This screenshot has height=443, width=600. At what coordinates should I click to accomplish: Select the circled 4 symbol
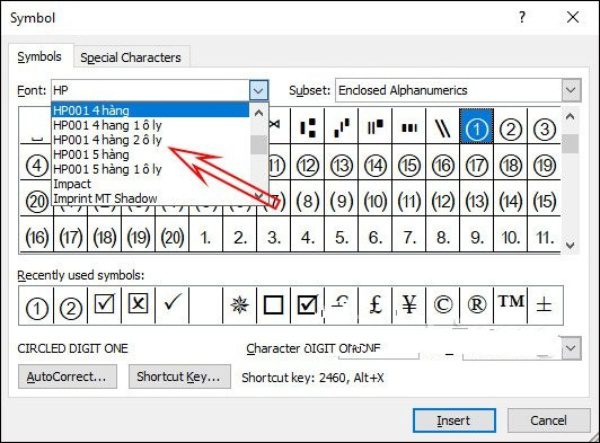click(37, 166)
